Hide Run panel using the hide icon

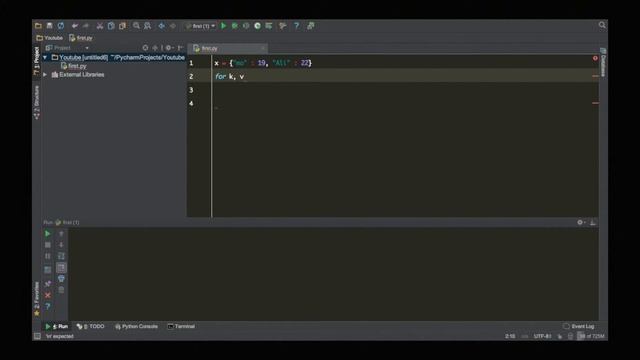[x=593, y=222]
